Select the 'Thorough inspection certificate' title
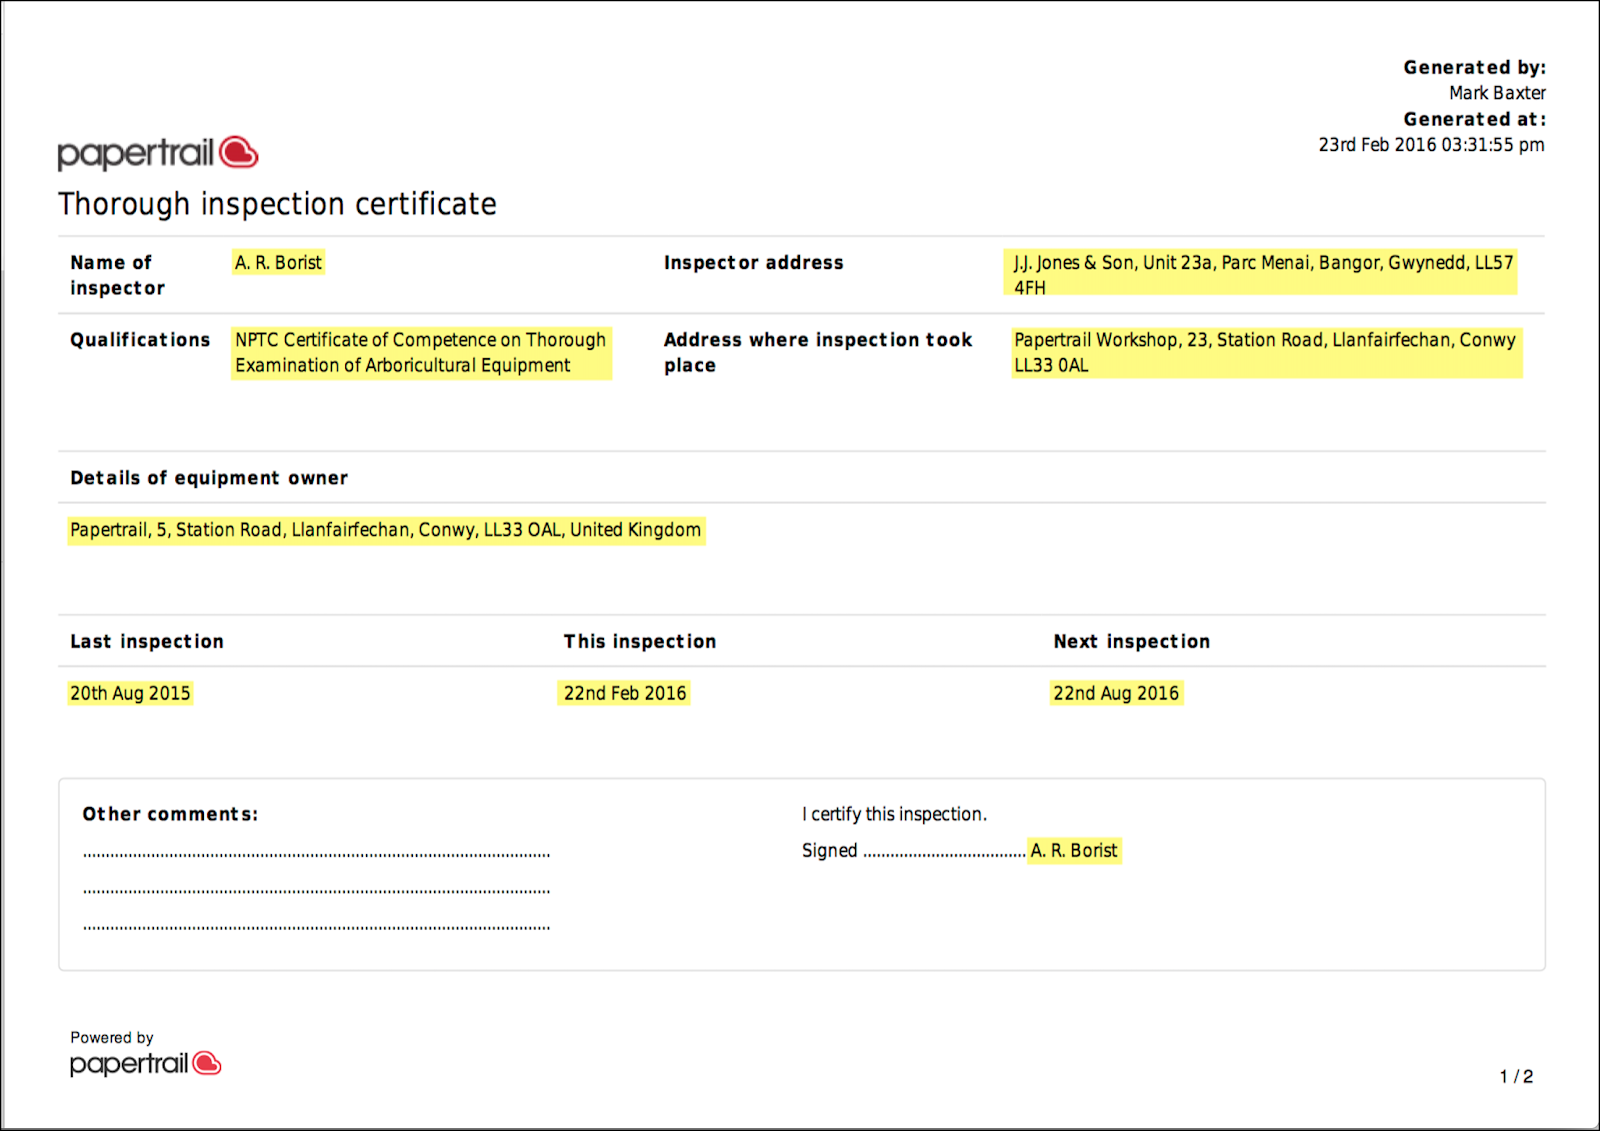This screenshot has height=1131, width=1600. click(x=277, y=204)
